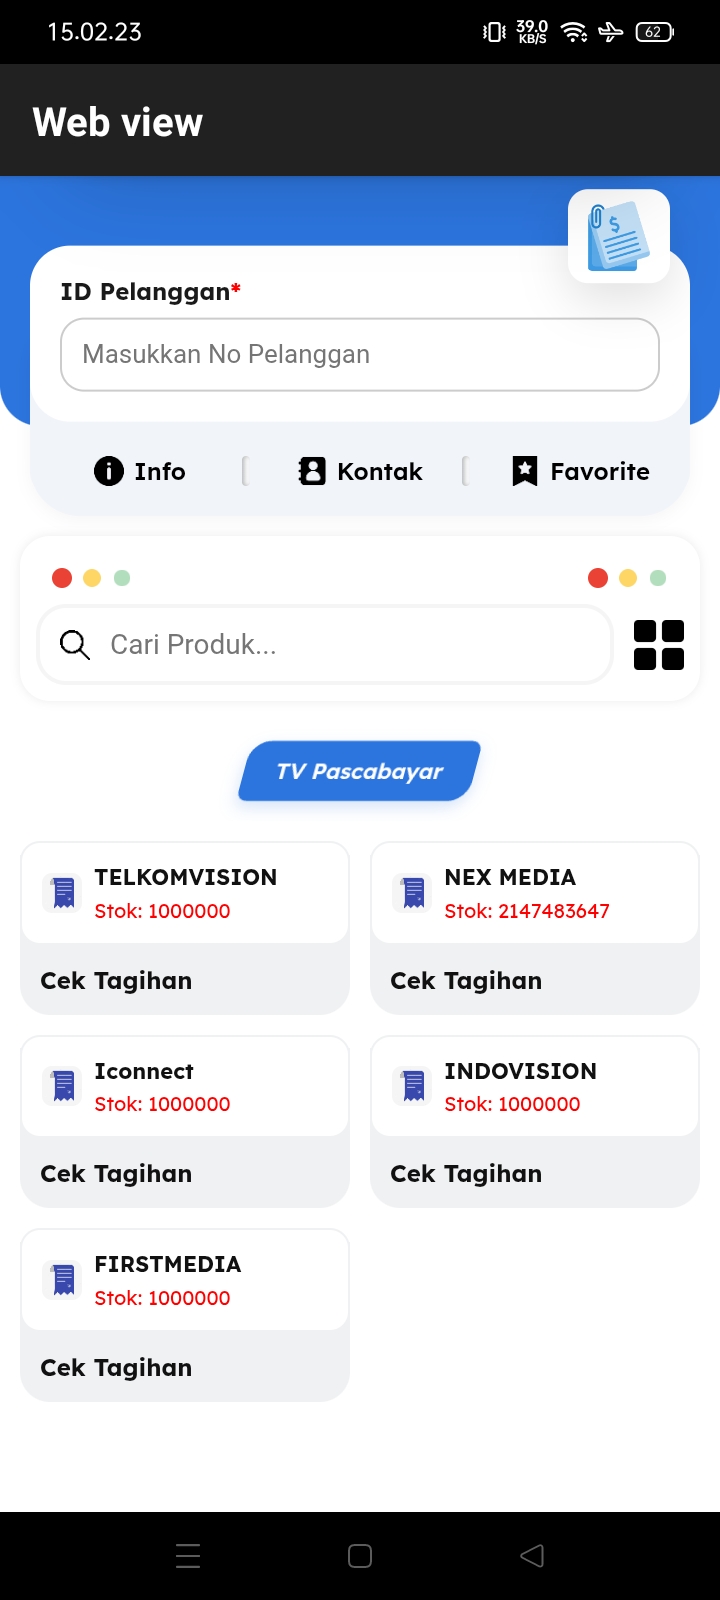Open Kontak address book icon
720x1600 pixels.
[312, 471]
